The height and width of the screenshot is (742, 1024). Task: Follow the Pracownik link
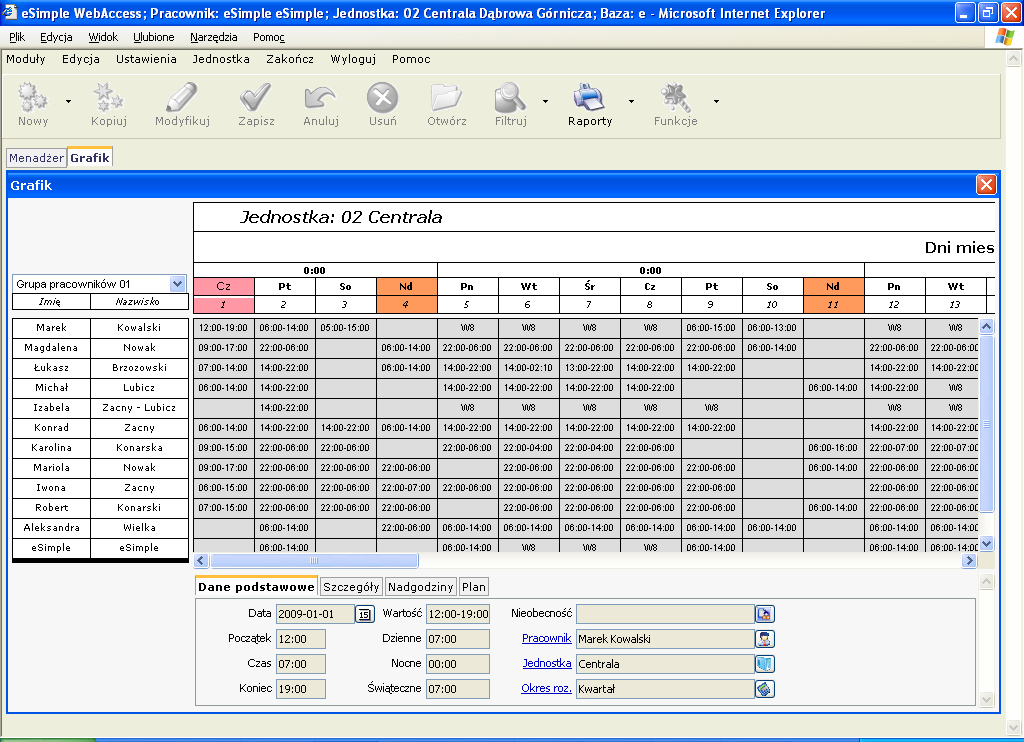(x=547, y=638)
